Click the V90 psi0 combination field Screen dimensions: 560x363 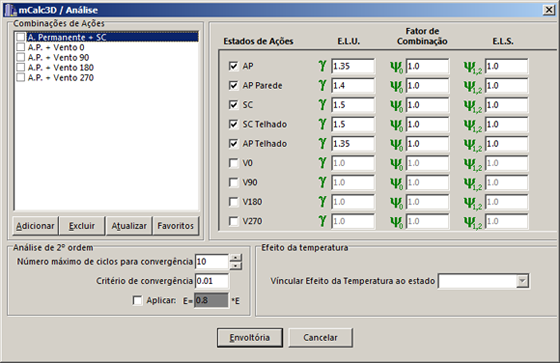click(427, 182)
